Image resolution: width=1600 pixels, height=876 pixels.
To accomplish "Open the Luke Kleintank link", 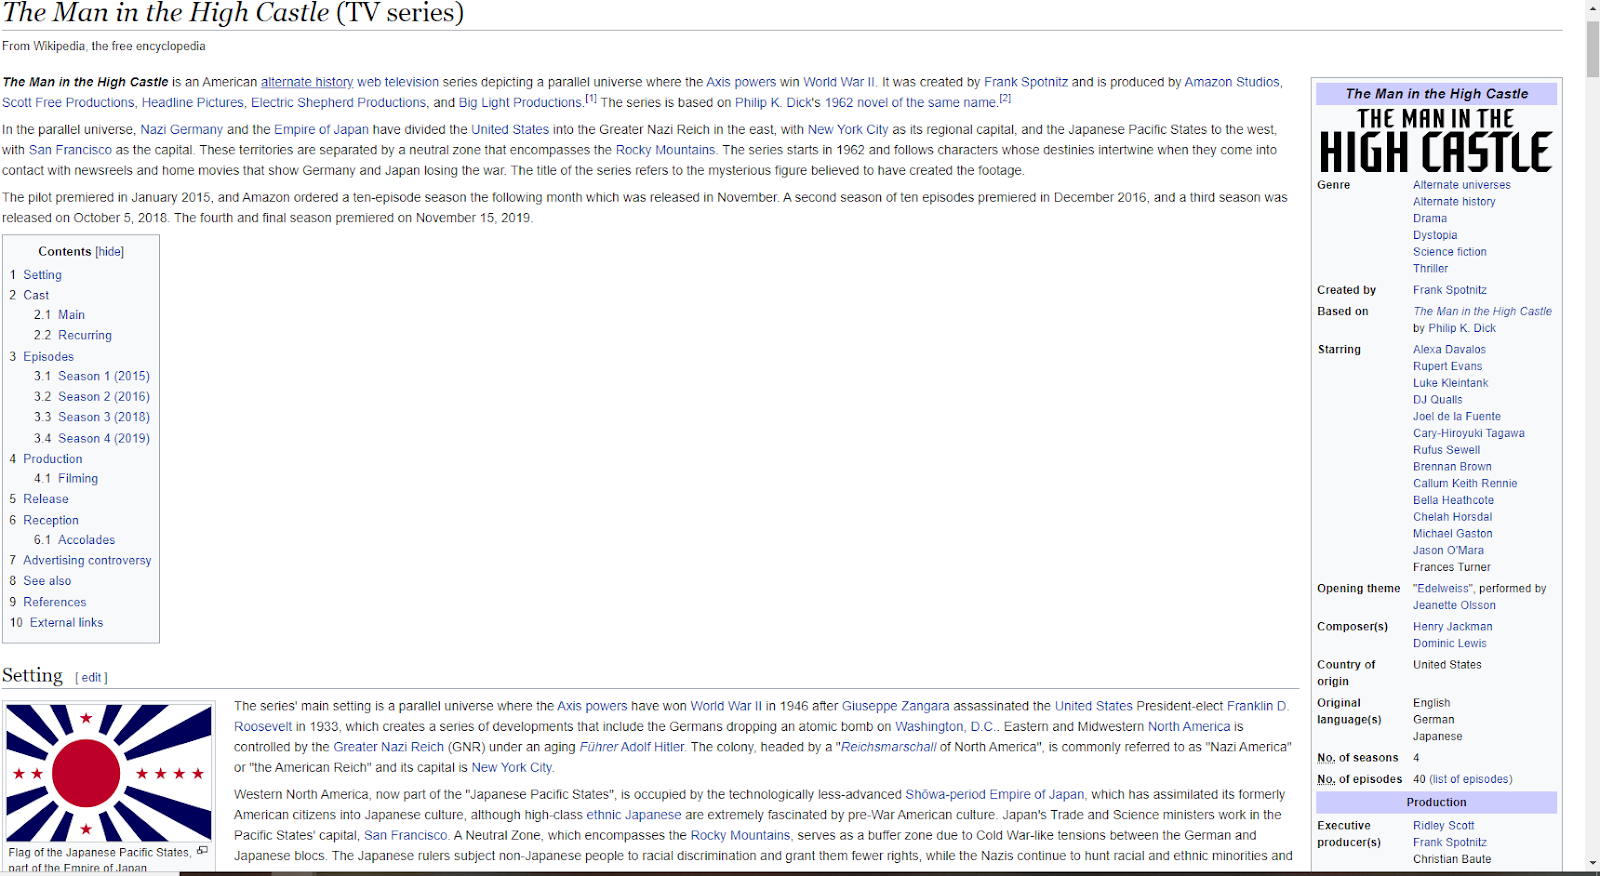I will click(x=1450, y=383).
